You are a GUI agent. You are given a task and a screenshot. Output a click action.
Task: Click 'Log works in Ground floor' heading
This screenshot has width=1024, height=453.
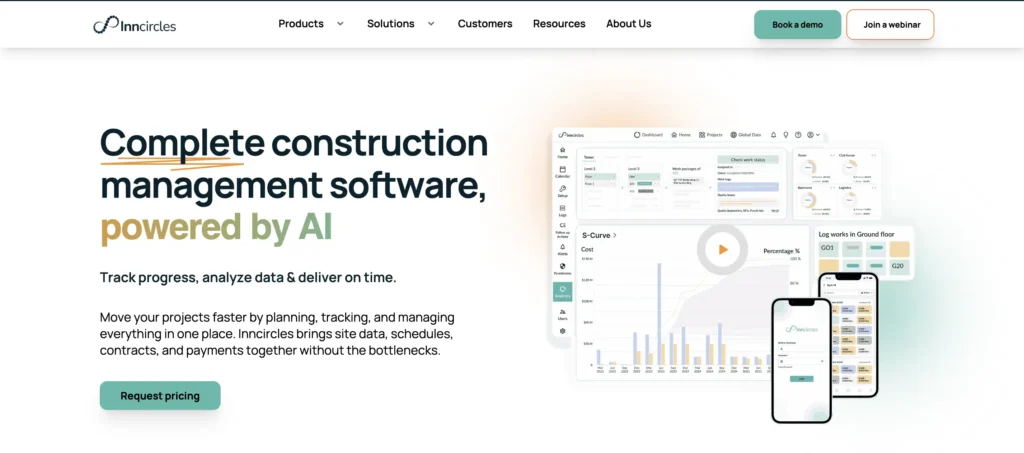(x=856, y=234)
